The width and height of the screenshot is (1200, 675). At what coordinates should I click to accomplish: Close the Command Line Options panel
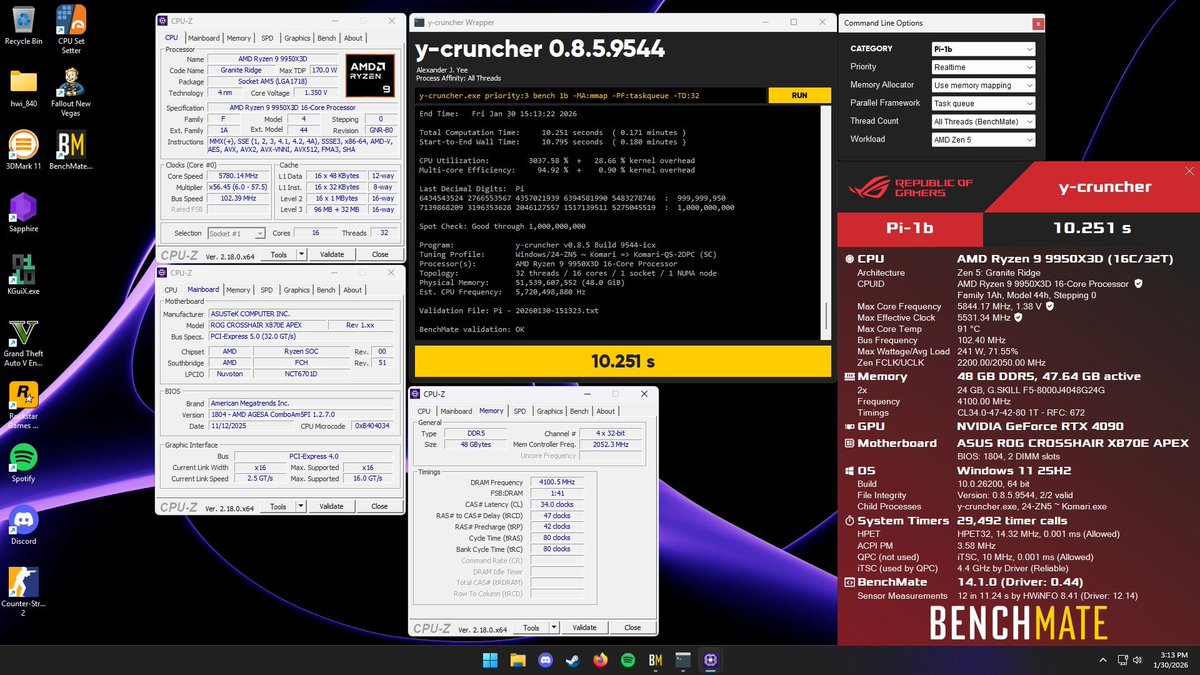1038,23
